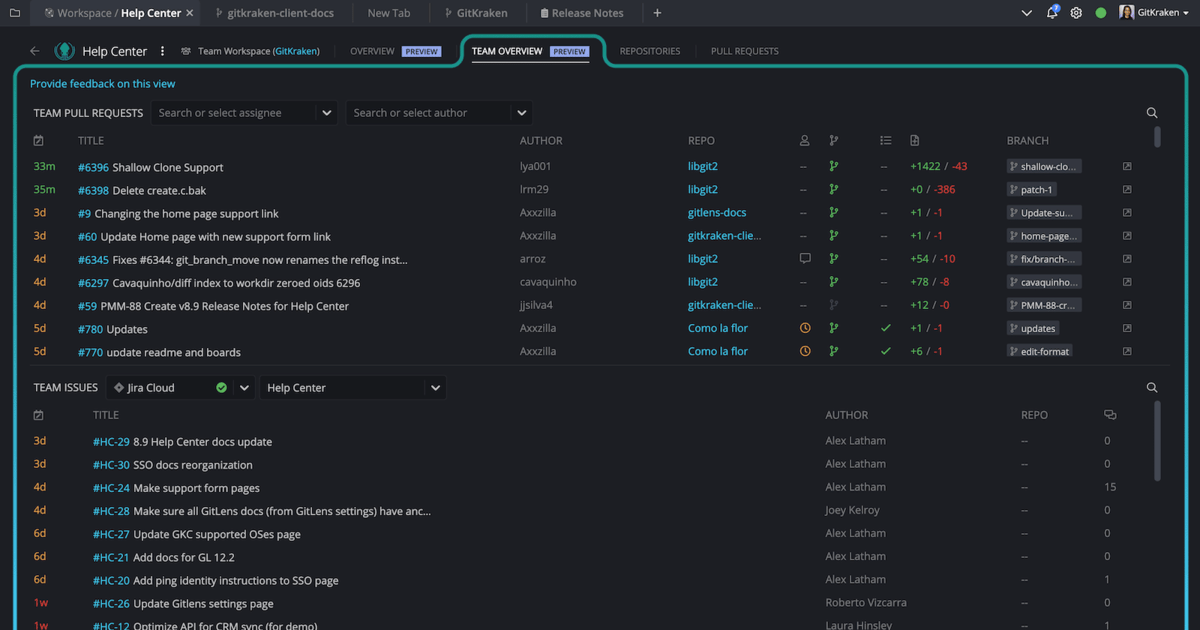
Task: Open the author filter dropdown
Action: (521, 113)
